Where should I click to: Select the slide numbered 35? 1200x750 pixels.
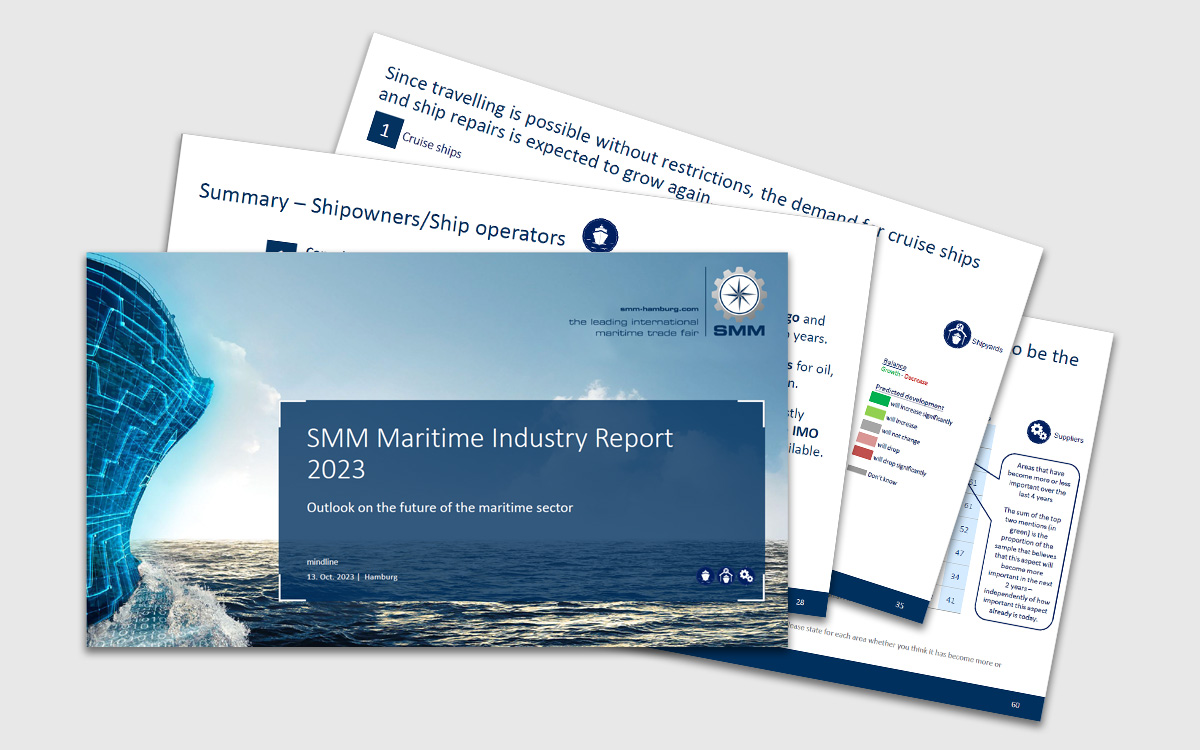point(901,605)
